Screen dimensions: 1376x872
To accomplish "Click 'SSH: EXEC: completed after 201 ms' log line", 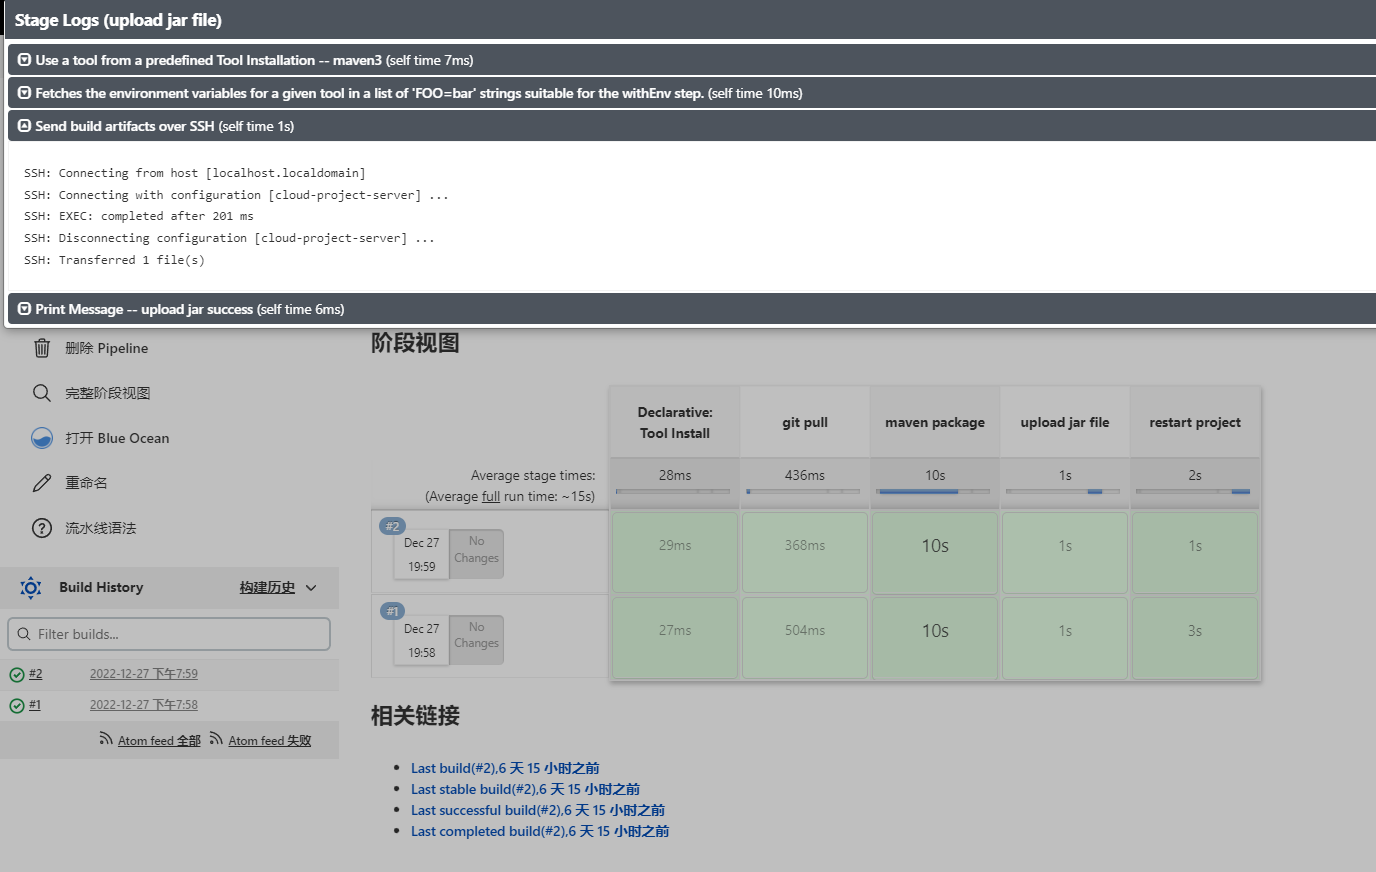I will tap(139, 216).
